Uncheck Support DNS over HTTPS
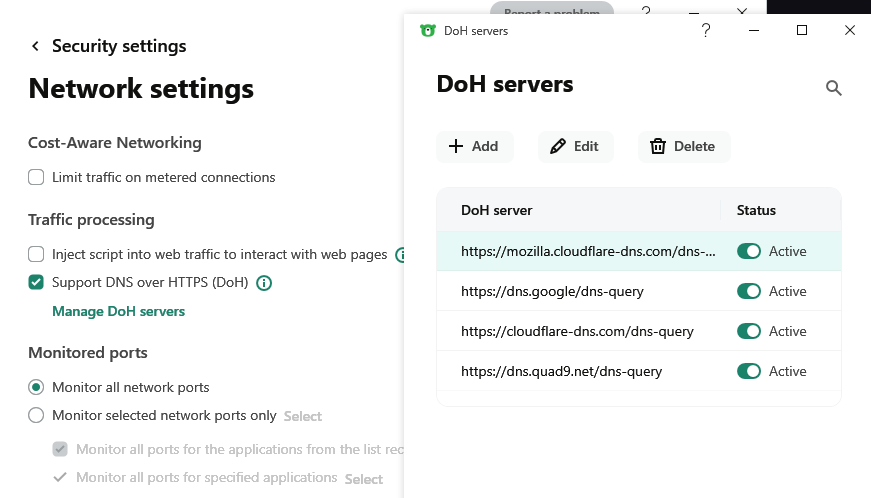The width and height of the screenshot is (871, 498). point(36,282)
